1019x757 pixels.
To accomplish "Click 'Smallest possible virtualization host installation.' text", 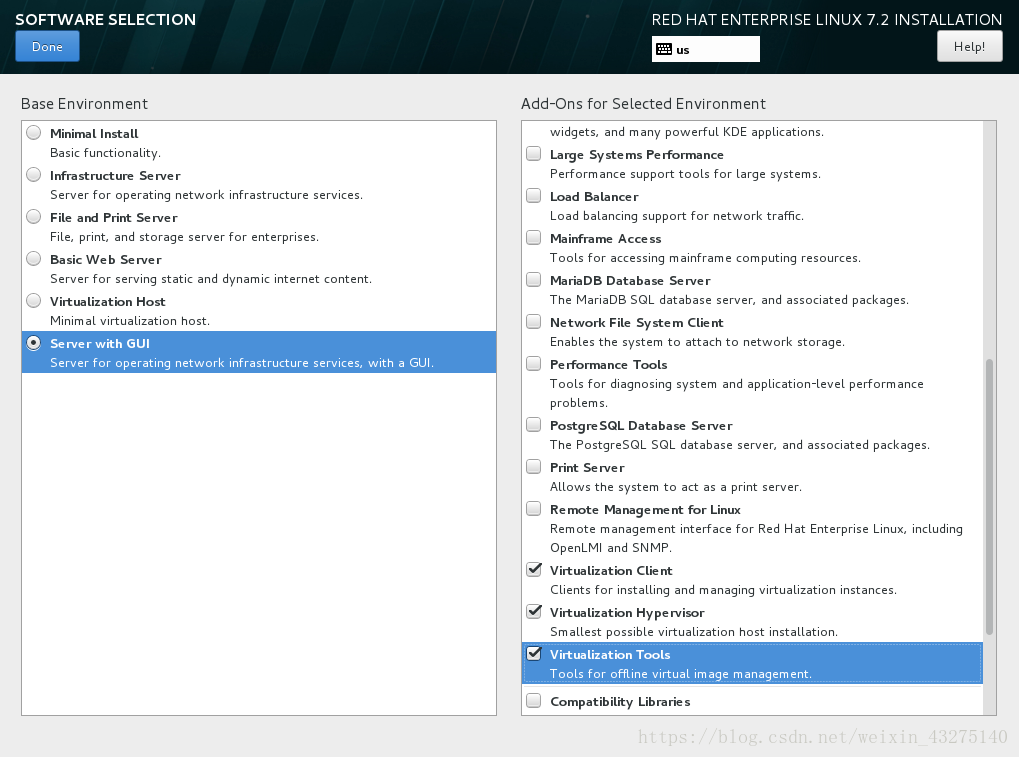I will pyautogui.click(x=693, y=632).
